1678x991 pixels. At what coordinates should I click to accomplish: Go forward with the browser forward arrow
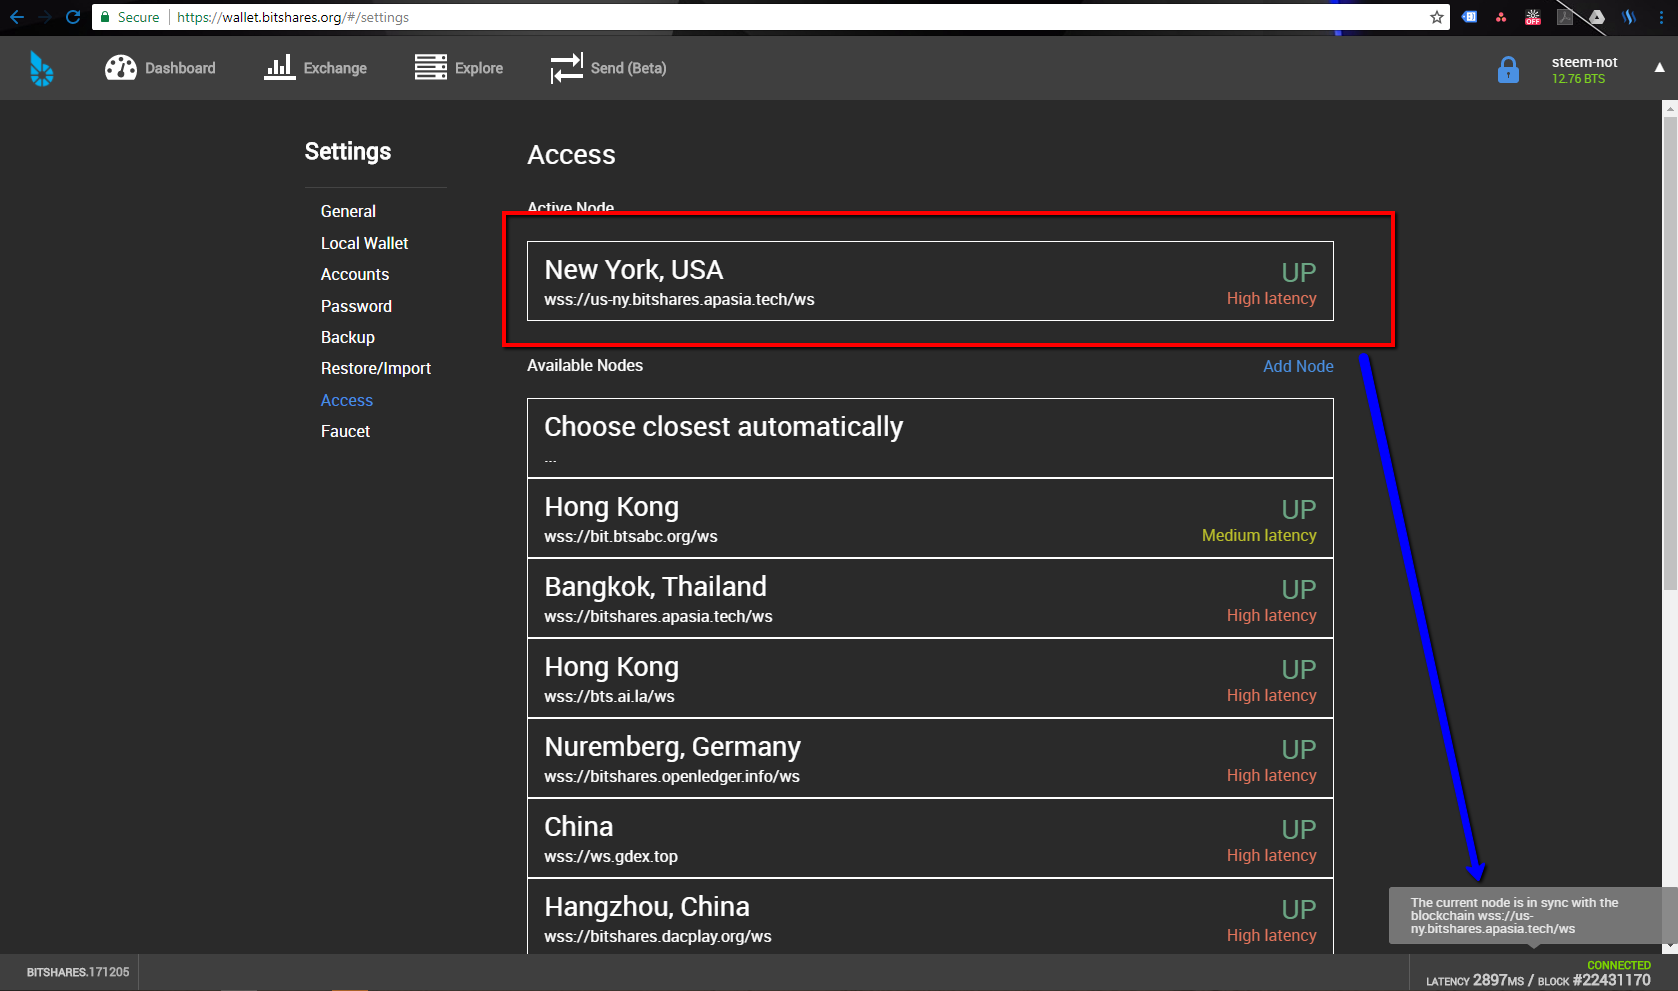pos(44,17)
